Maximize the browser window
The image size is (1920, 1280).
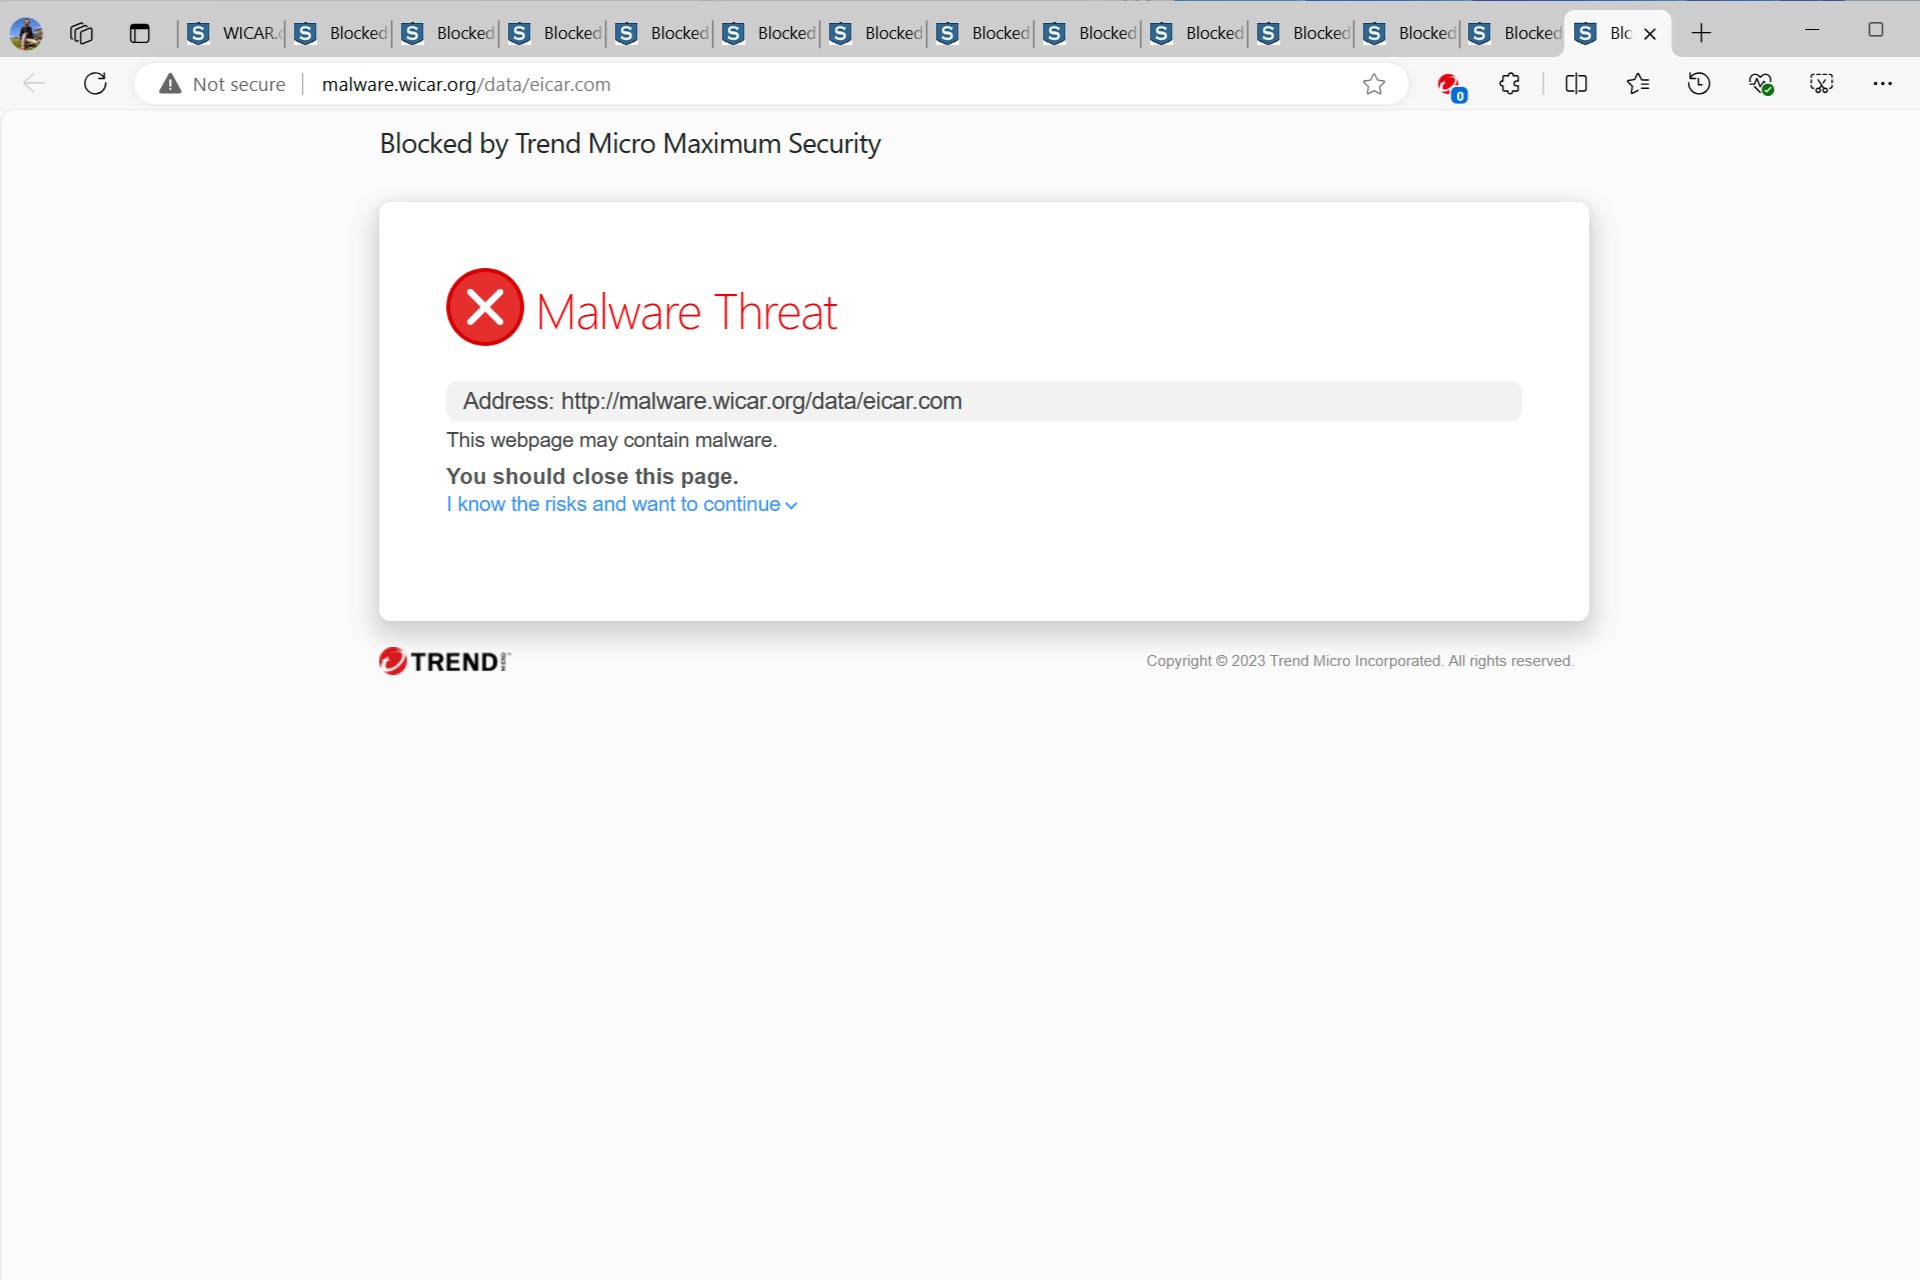coord(1876,30)
